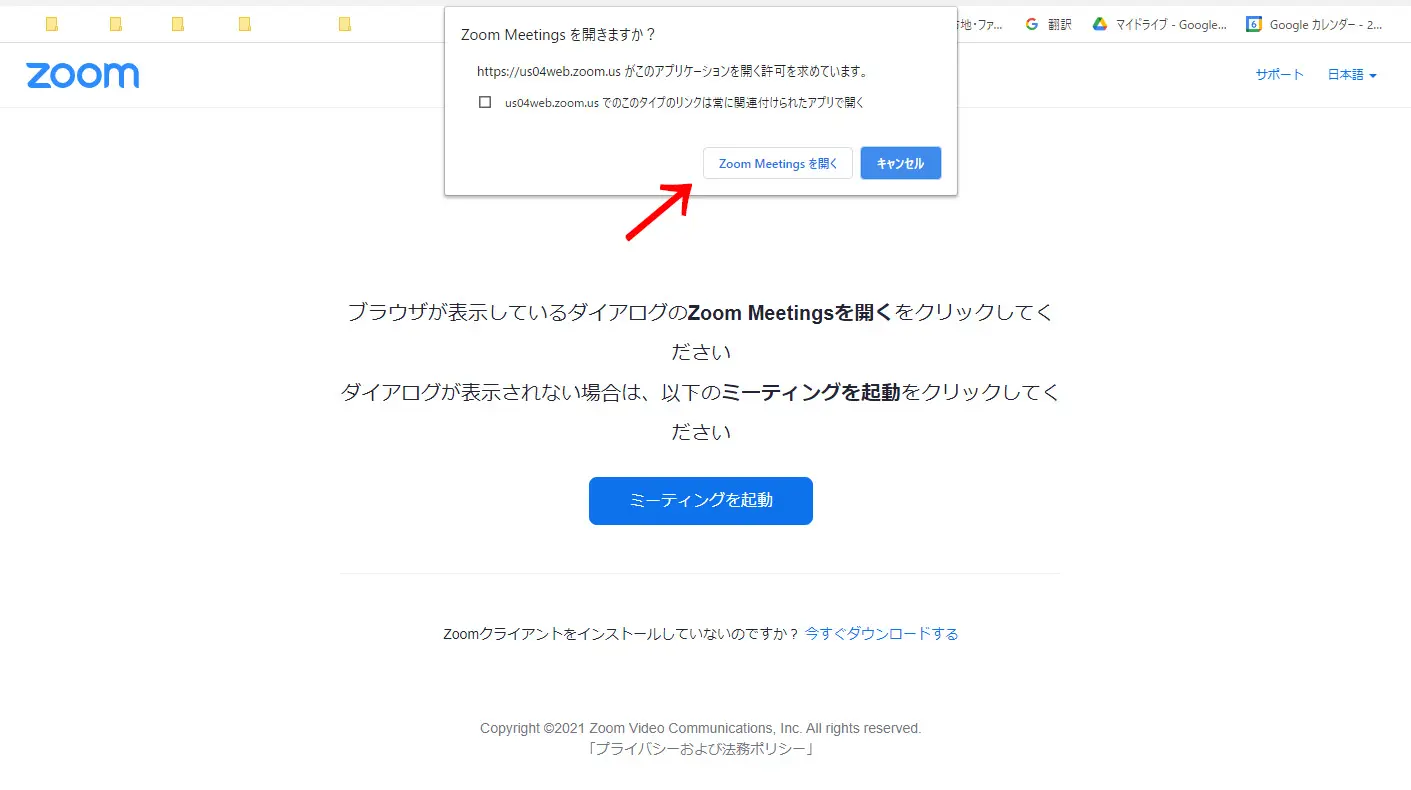The image size is (1411, 790).
Task: Open the Google カレンダー bookmark
Action: click(1314, 24)
